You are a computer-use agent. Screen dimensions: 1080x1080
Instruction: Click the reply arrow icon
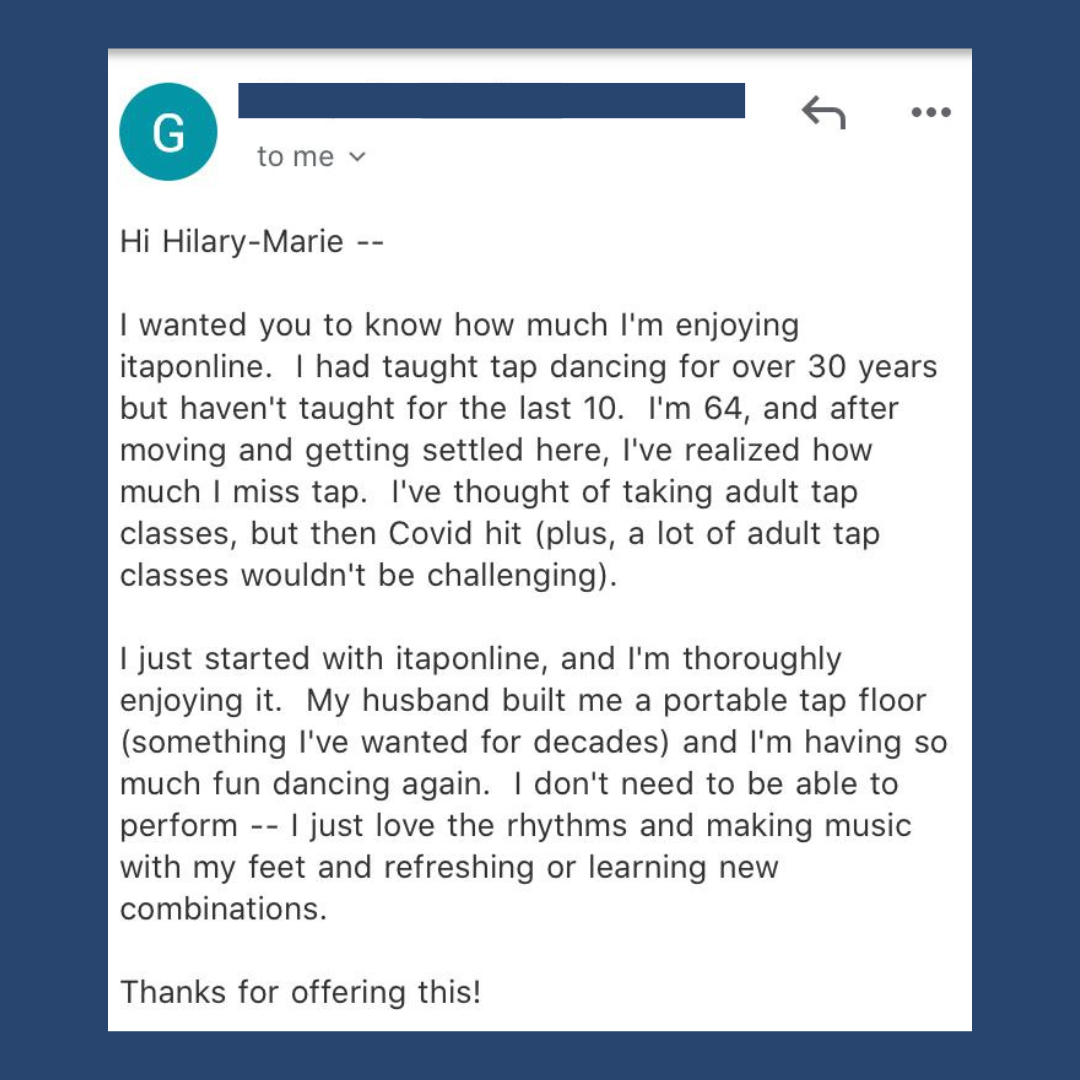tap(823, 114)
